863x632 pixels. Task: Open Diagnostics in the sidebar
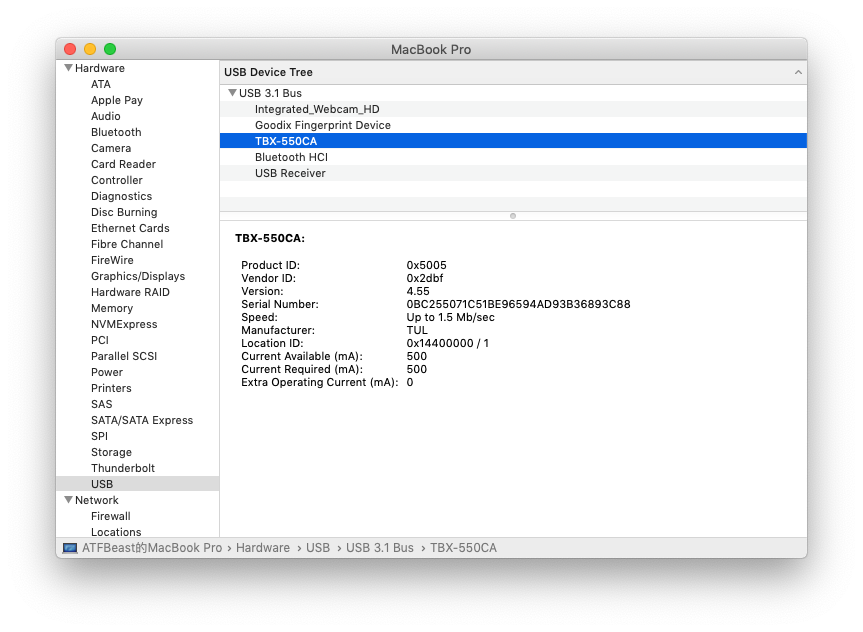(x=121, y=196)
